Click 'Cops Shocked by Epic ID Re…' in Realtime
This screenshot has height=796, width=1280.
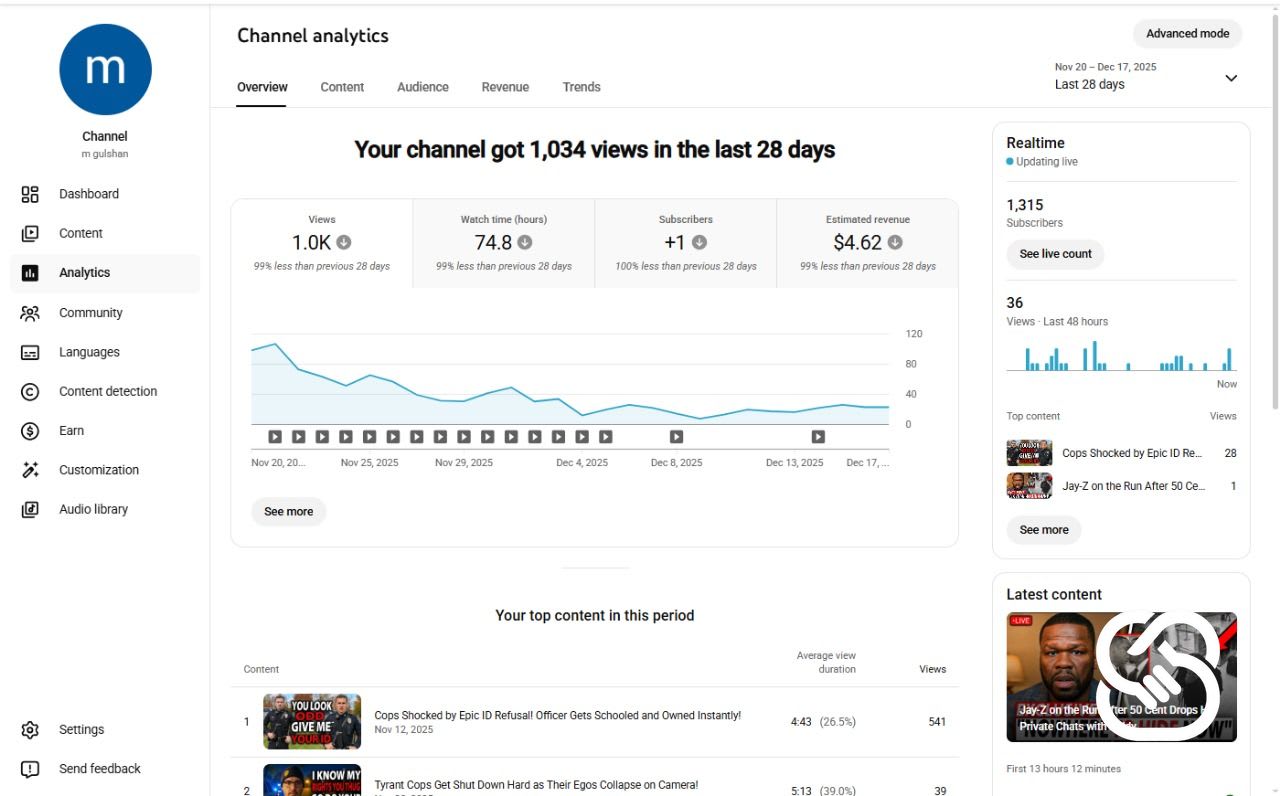[1132, 453]
